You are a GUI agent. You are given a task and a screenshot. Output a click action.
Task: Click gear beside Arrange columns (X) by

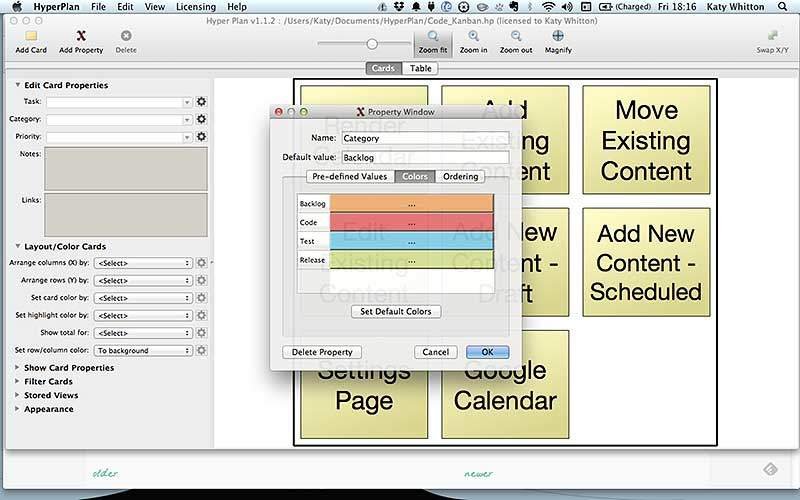[x=202, y=263]
